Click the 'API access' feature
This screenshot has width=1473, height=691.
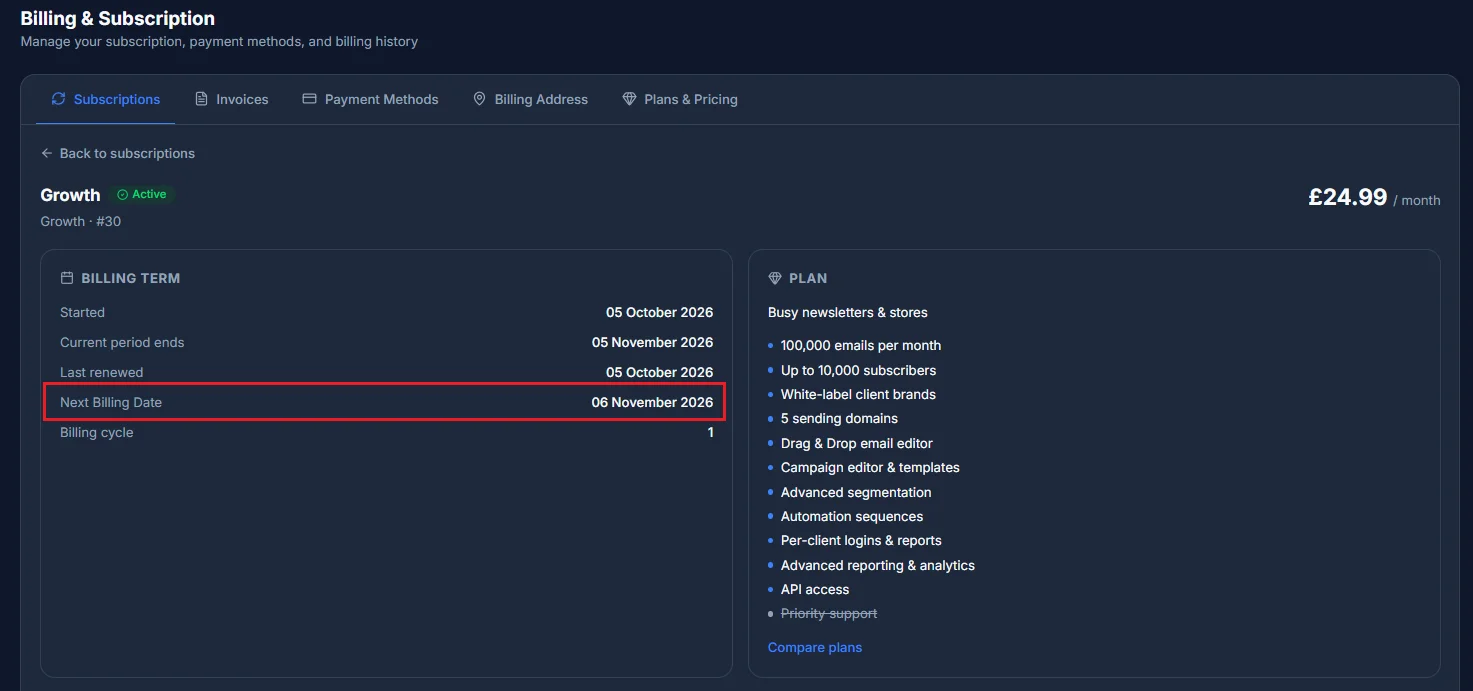click(x=815, y=589)
